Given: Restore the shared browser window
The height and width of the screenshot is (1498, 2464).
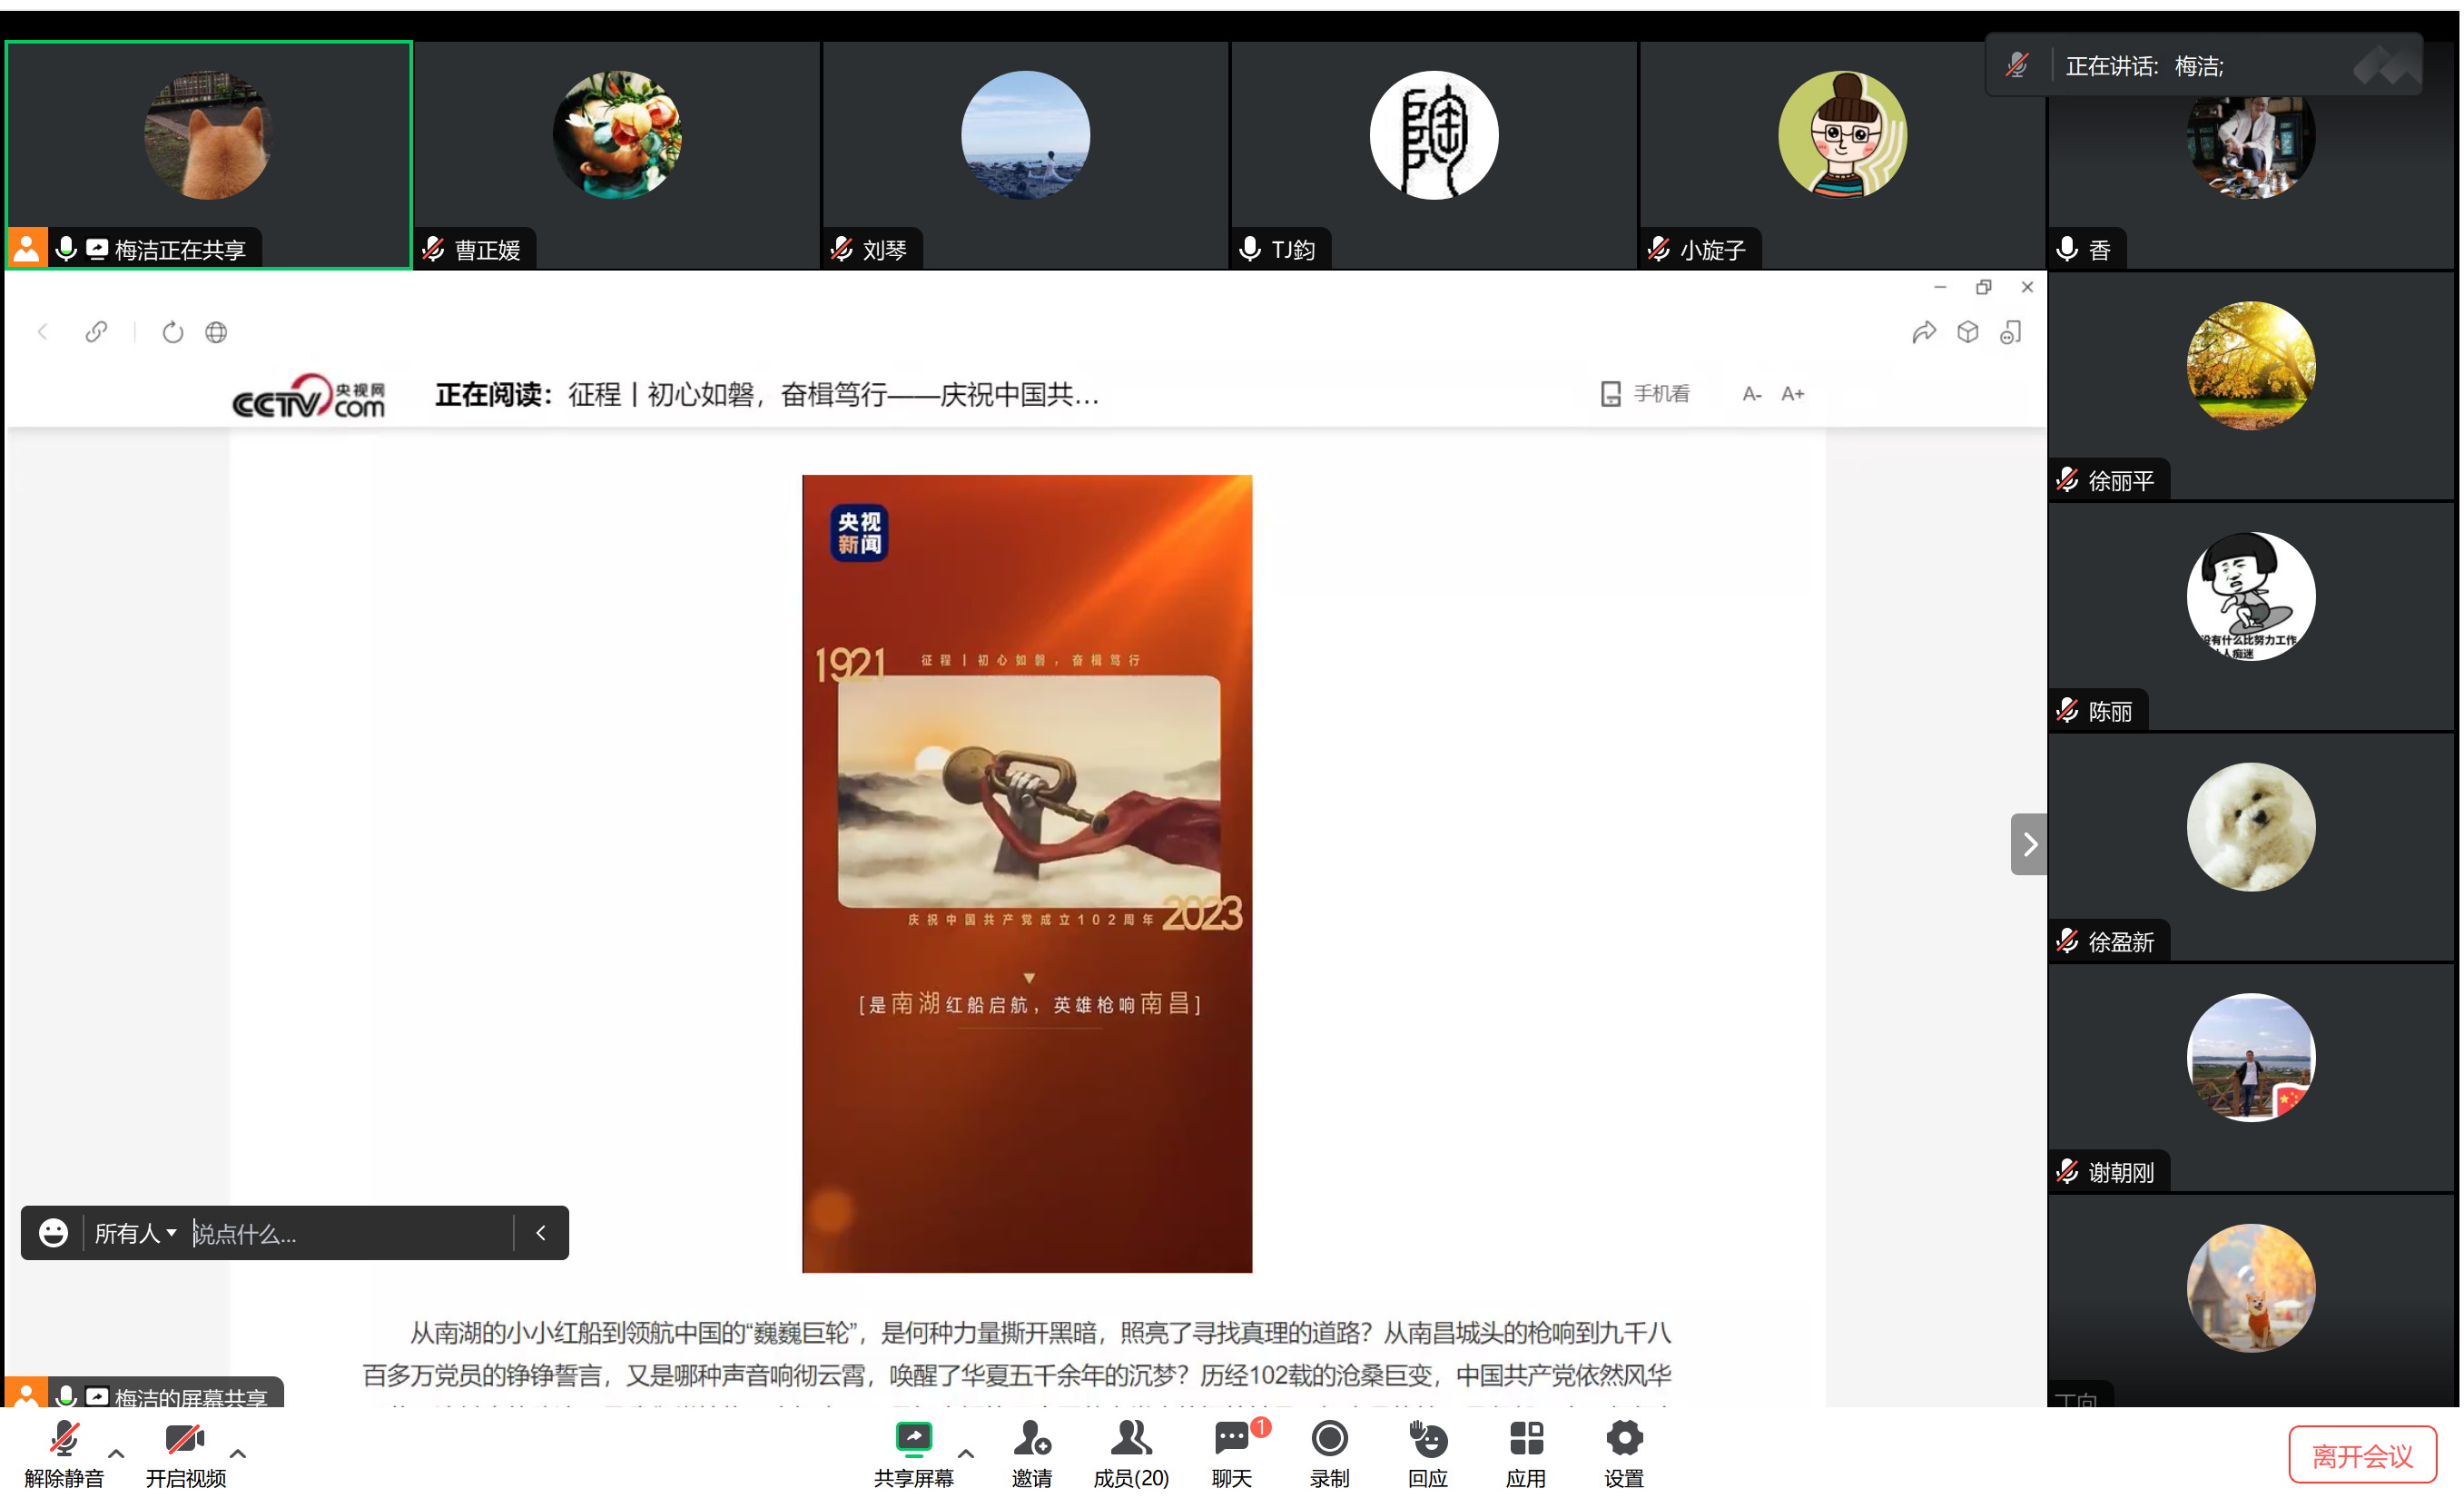Looking at the screenshot, I should click(x=1984, y=287).
